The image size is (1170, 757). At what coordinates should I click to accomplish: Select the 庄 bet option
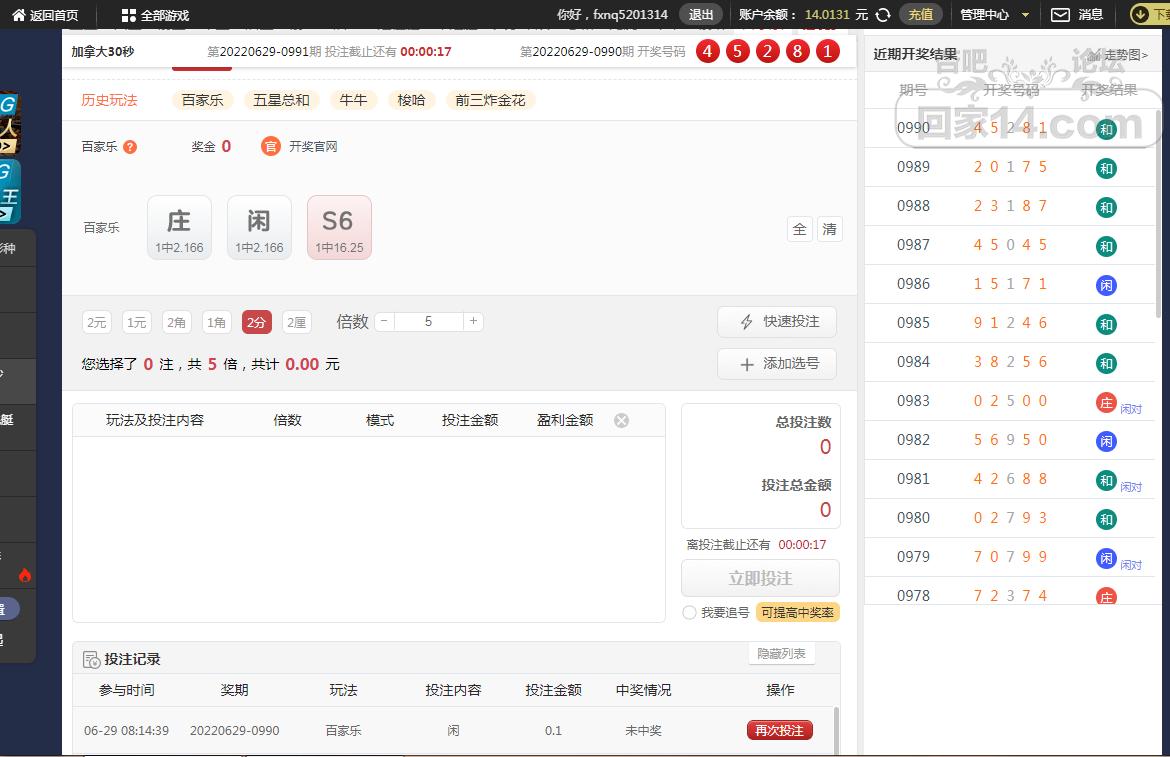pyautogui.click(x=179, y=227)
